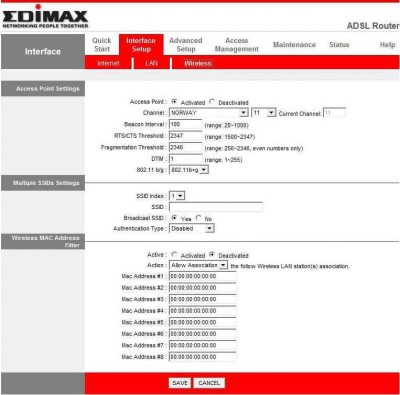Click the Mac Address #1 field
The image size is (400, 395).
203,276
